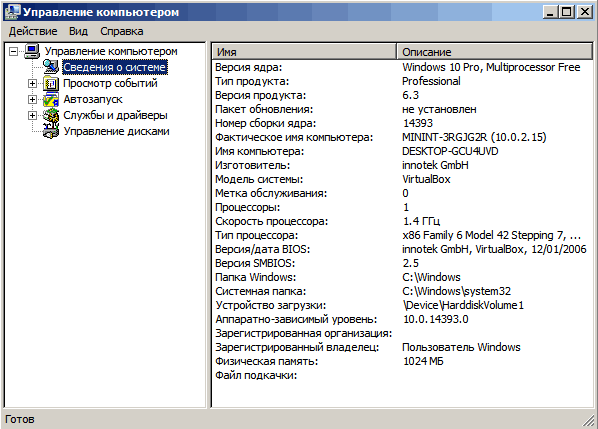
Task: Expand the Просмотр событий node
Action: [x=32, y=83]
